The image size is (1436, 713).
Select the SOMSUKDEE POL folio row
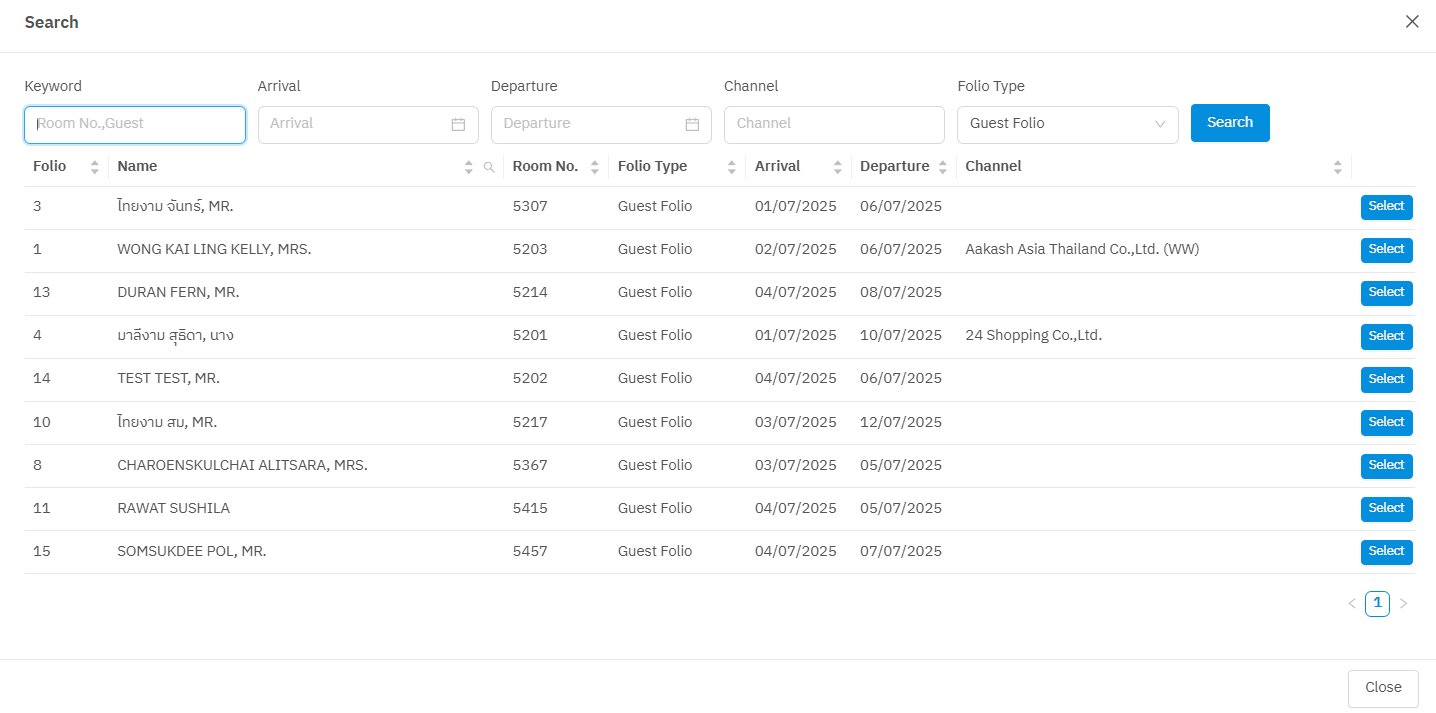[x=1386, y=552]
